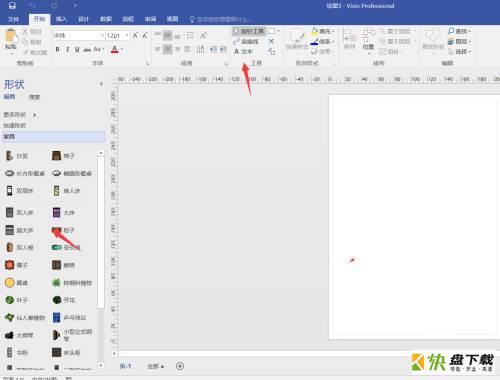Image resolution: width=500 pixels, height=380 pixels.
Task: Open the Line 线条 dropdown
Action: click(x=323, y=41)
